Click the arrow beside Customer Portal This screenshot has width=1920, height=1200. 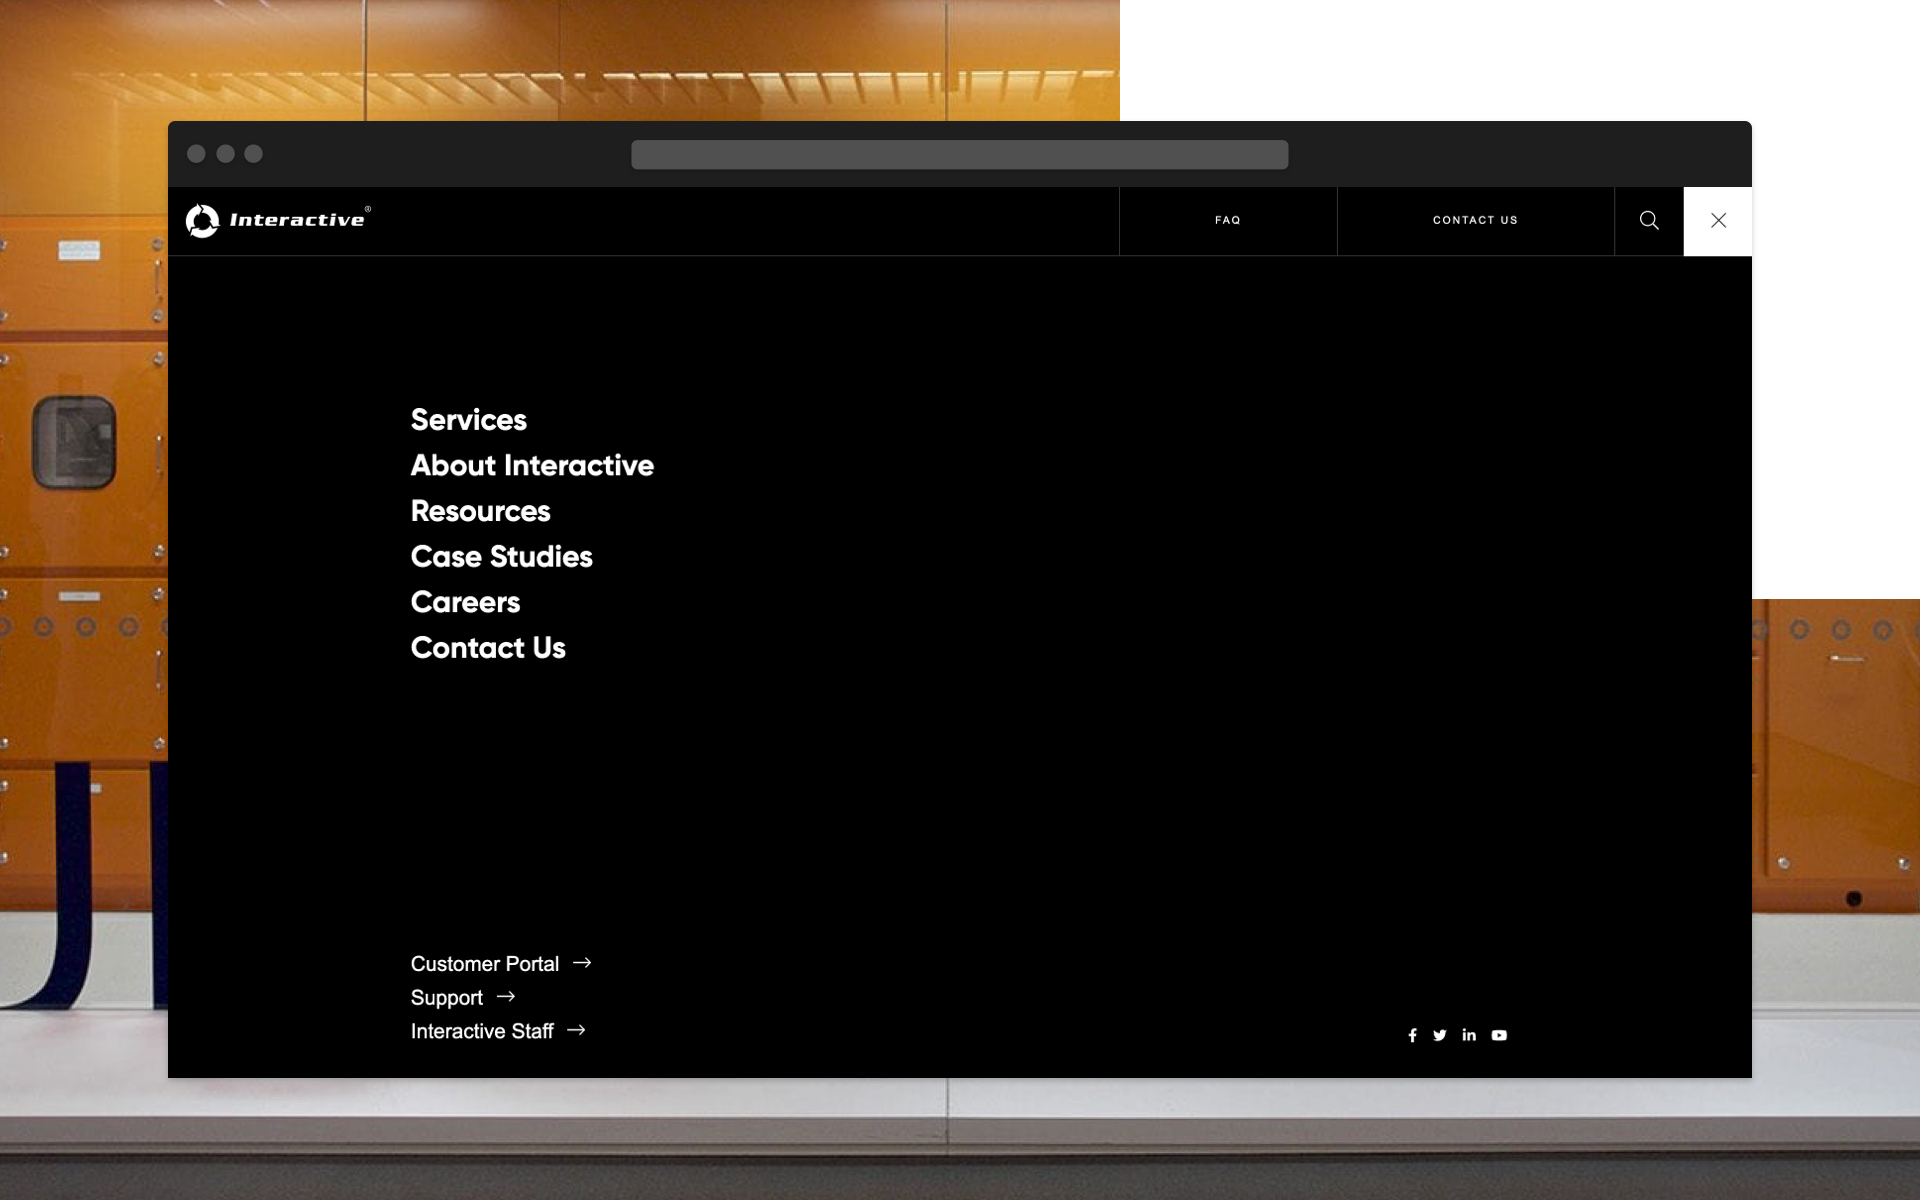[x=582, y=963]
